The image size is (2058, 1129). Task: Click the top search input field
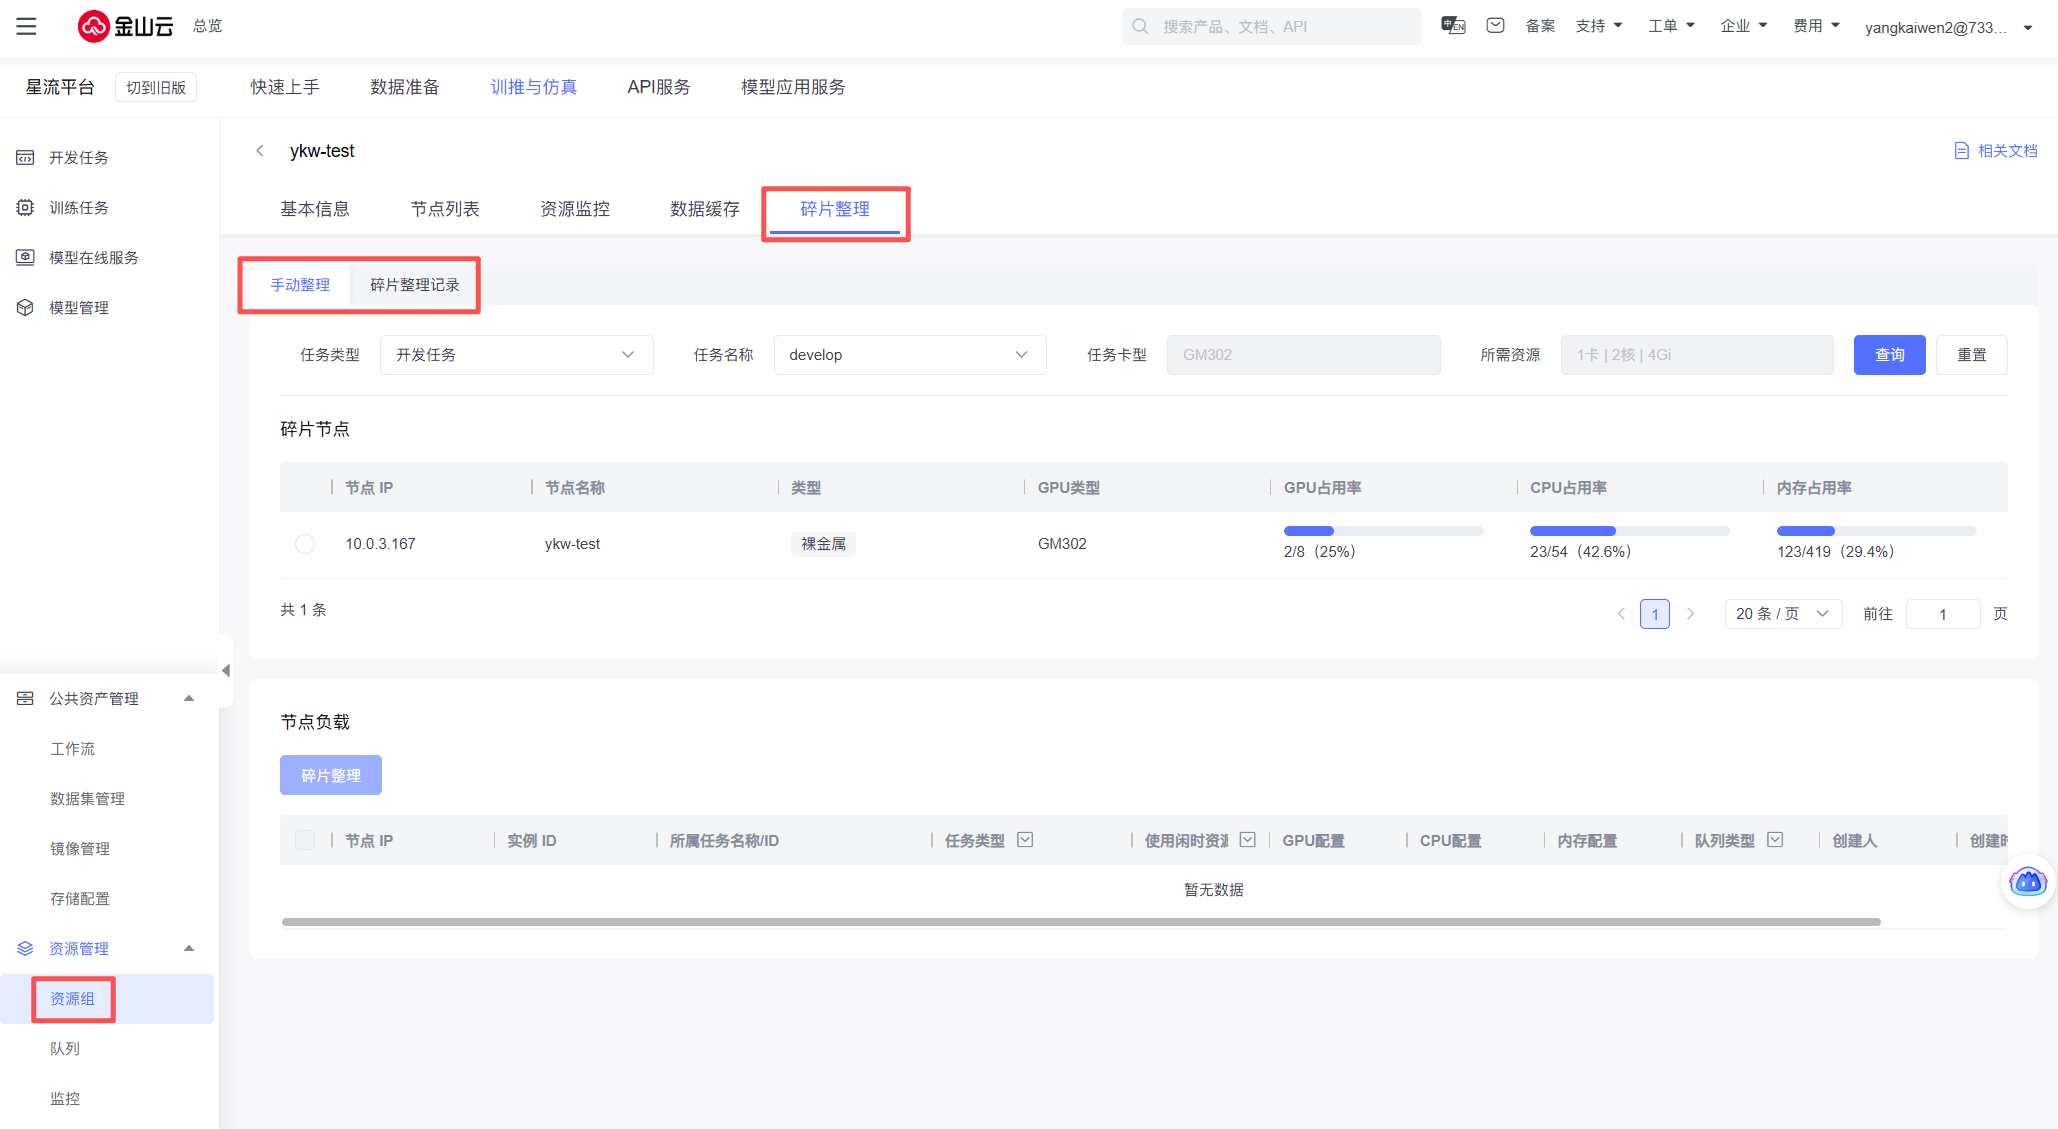click(x=1272, y=26)
